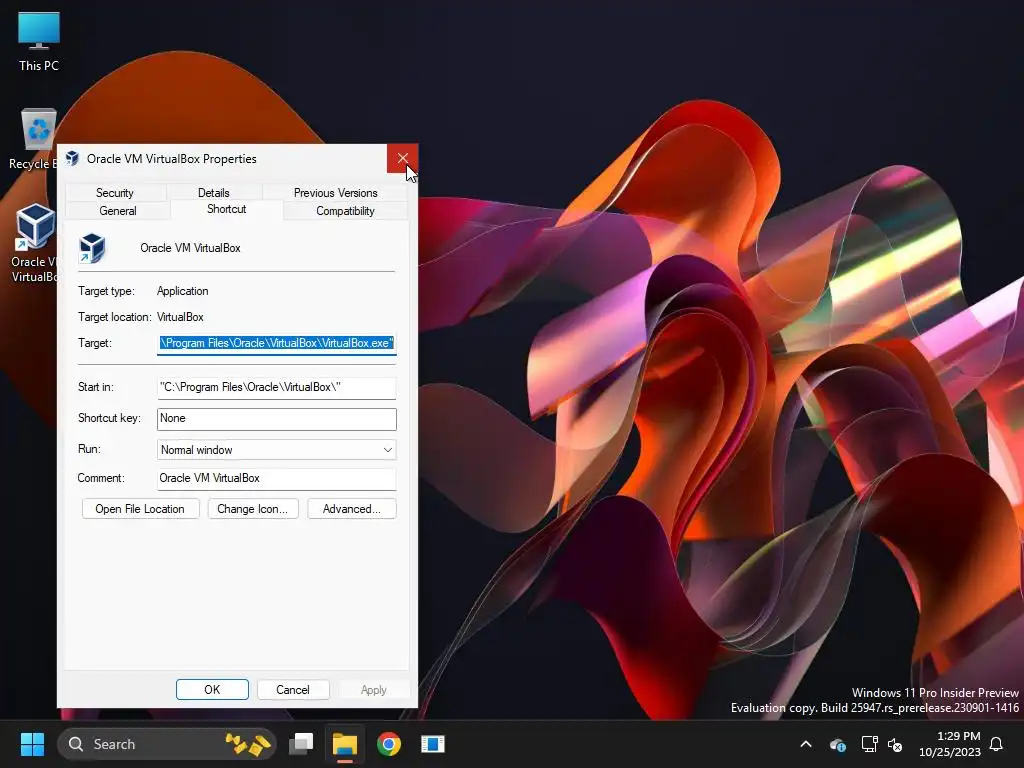Screen dimensions: 1024x768
Task: Open the blue window app on the taskbar
Action: [432, 744]
